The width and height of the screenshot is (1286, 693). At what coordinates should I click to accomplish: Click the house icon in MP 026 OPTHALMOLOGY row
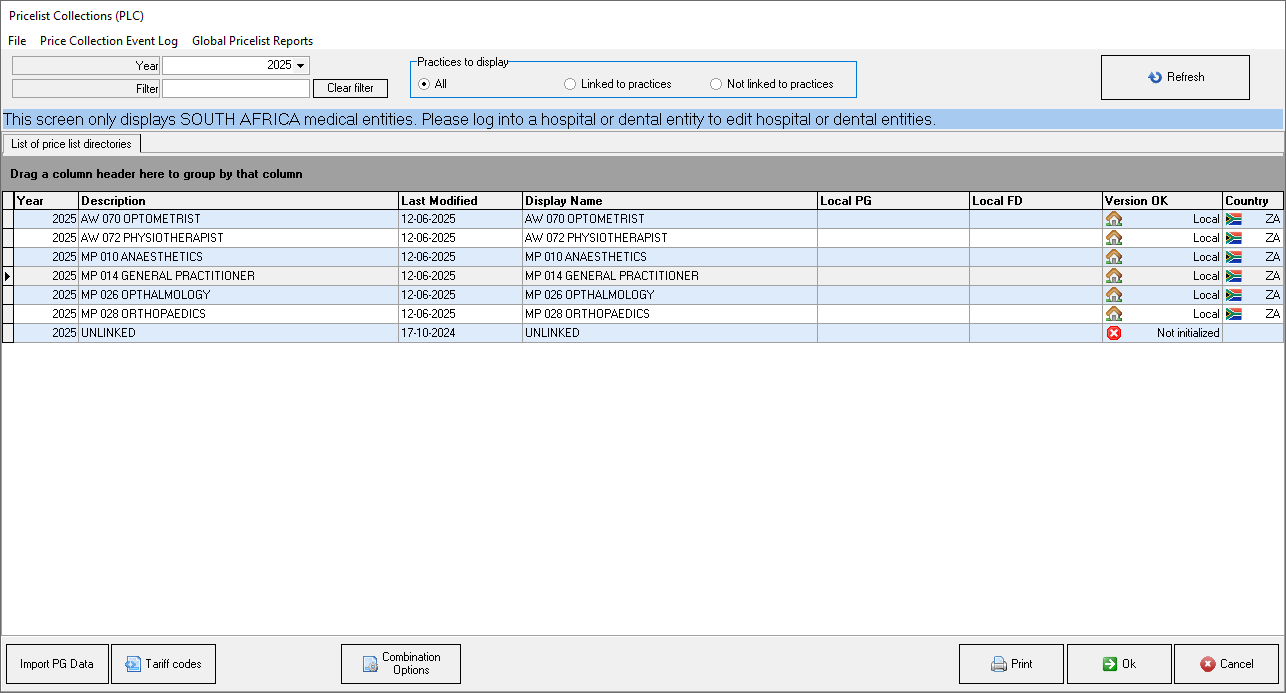coord(1113,295)
